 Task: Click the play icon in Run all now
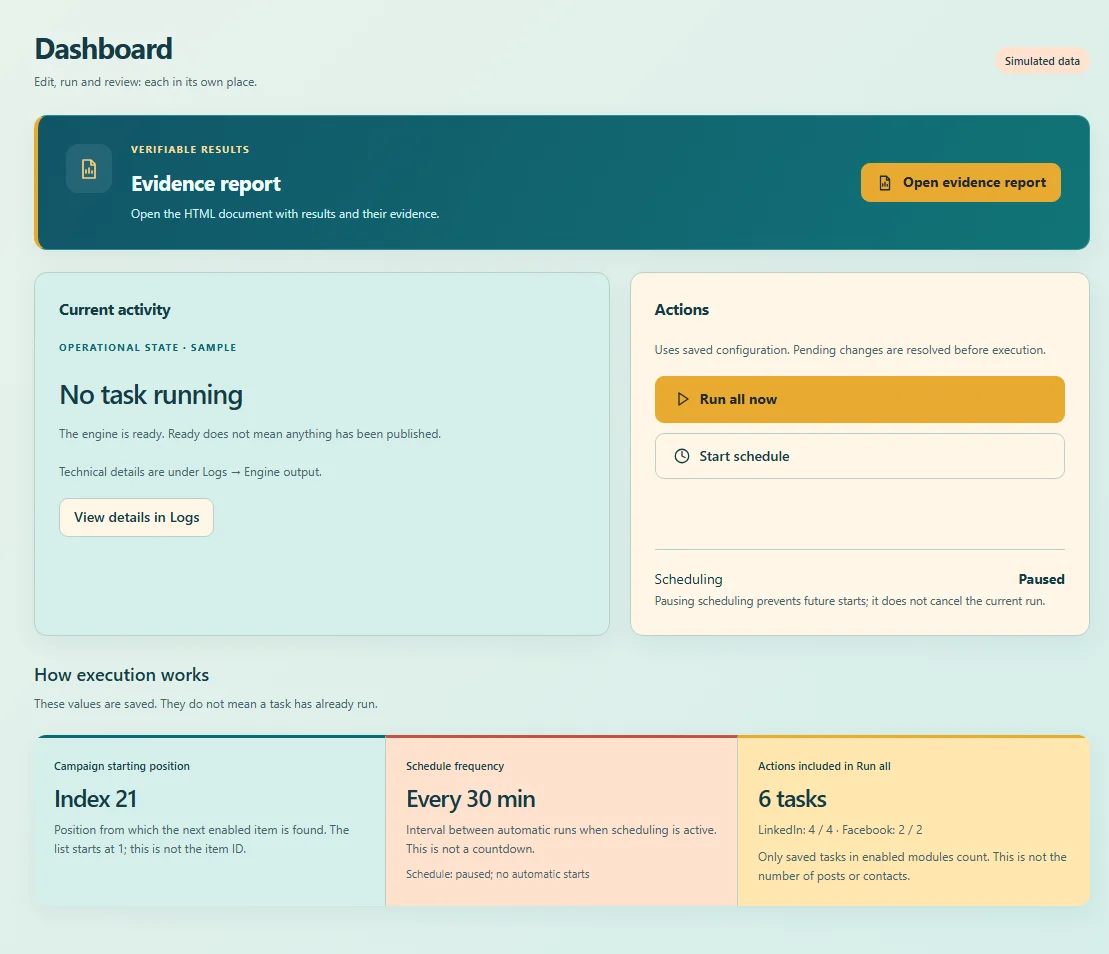click(683, 399)
